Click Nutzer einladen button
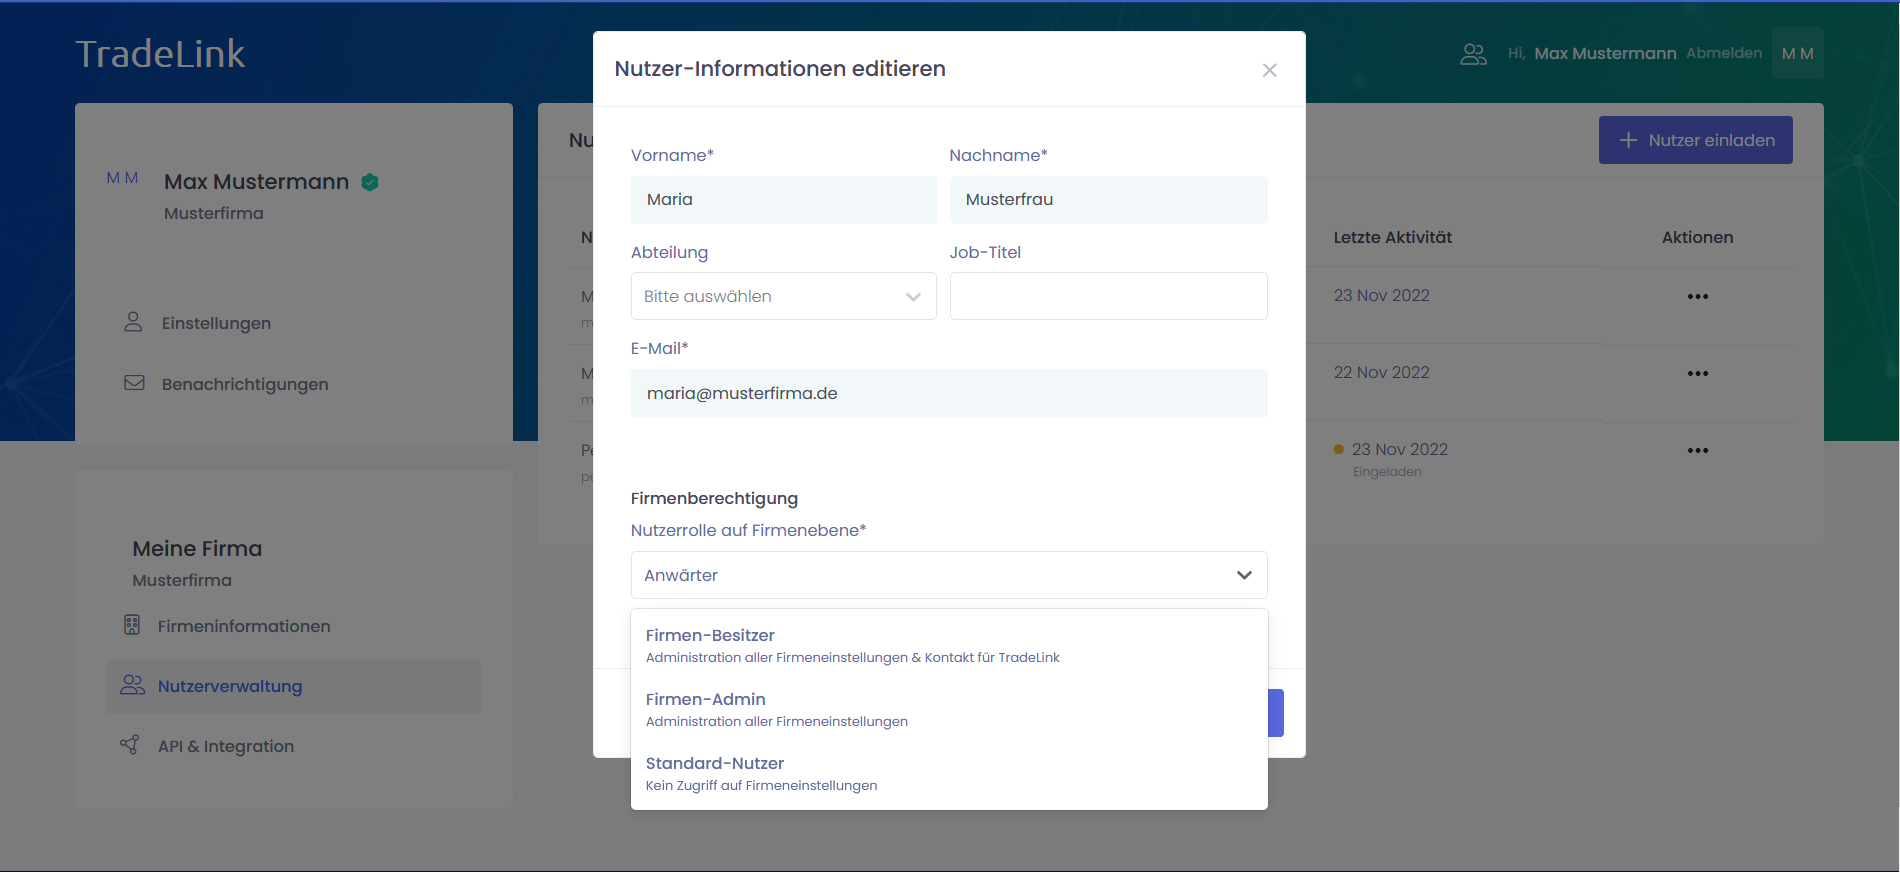Image resolution: width=1900 pixels, height=872 pixels. [1695, 140]
